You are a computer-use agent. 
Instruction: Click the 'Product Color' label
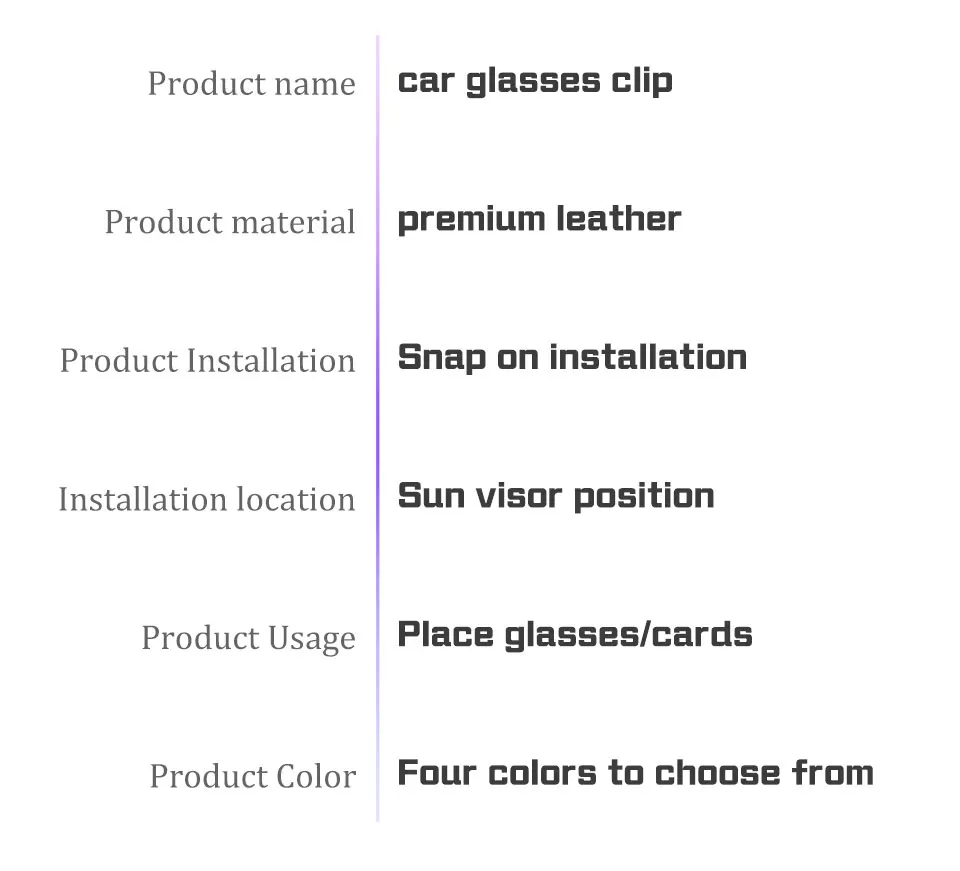point(253,776)
